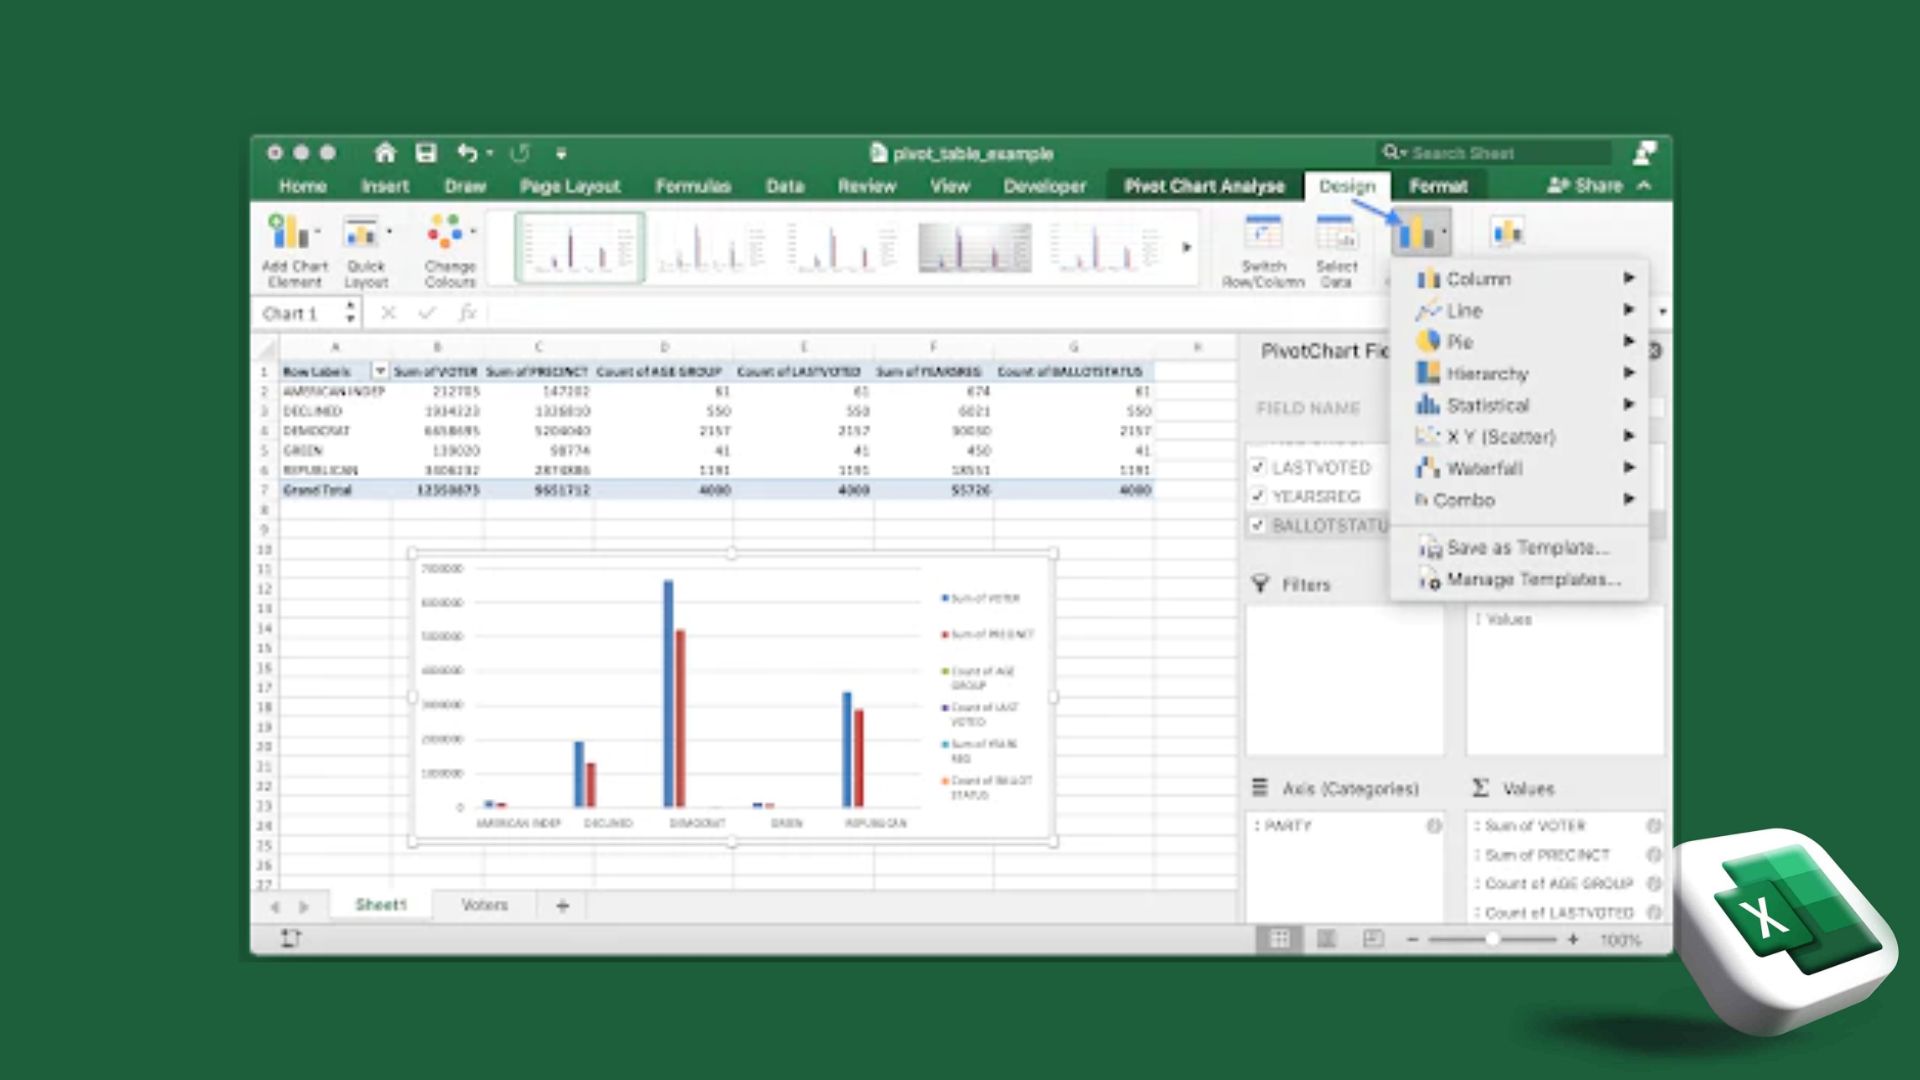
Task: Click the user account icon in title bar
Action: [x=1645, y=153]
